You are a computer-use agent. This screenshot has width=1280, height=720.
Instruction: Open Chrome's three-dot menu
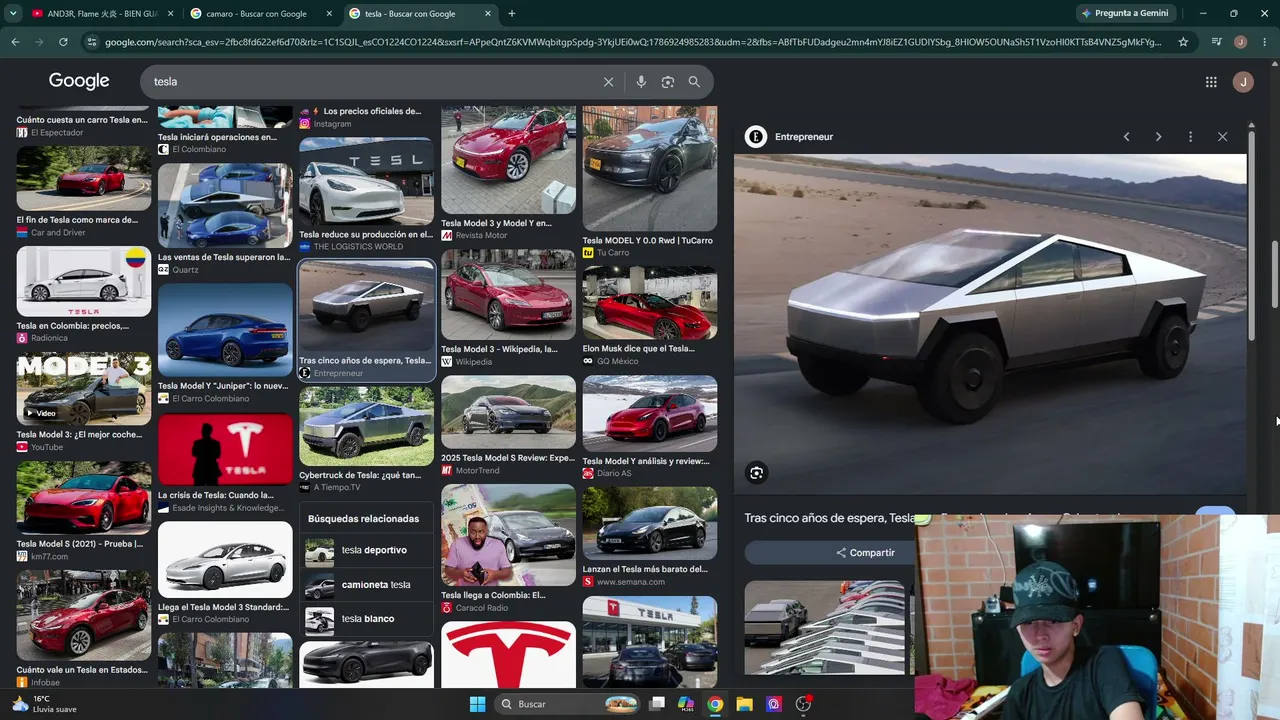pos(1264,42)
